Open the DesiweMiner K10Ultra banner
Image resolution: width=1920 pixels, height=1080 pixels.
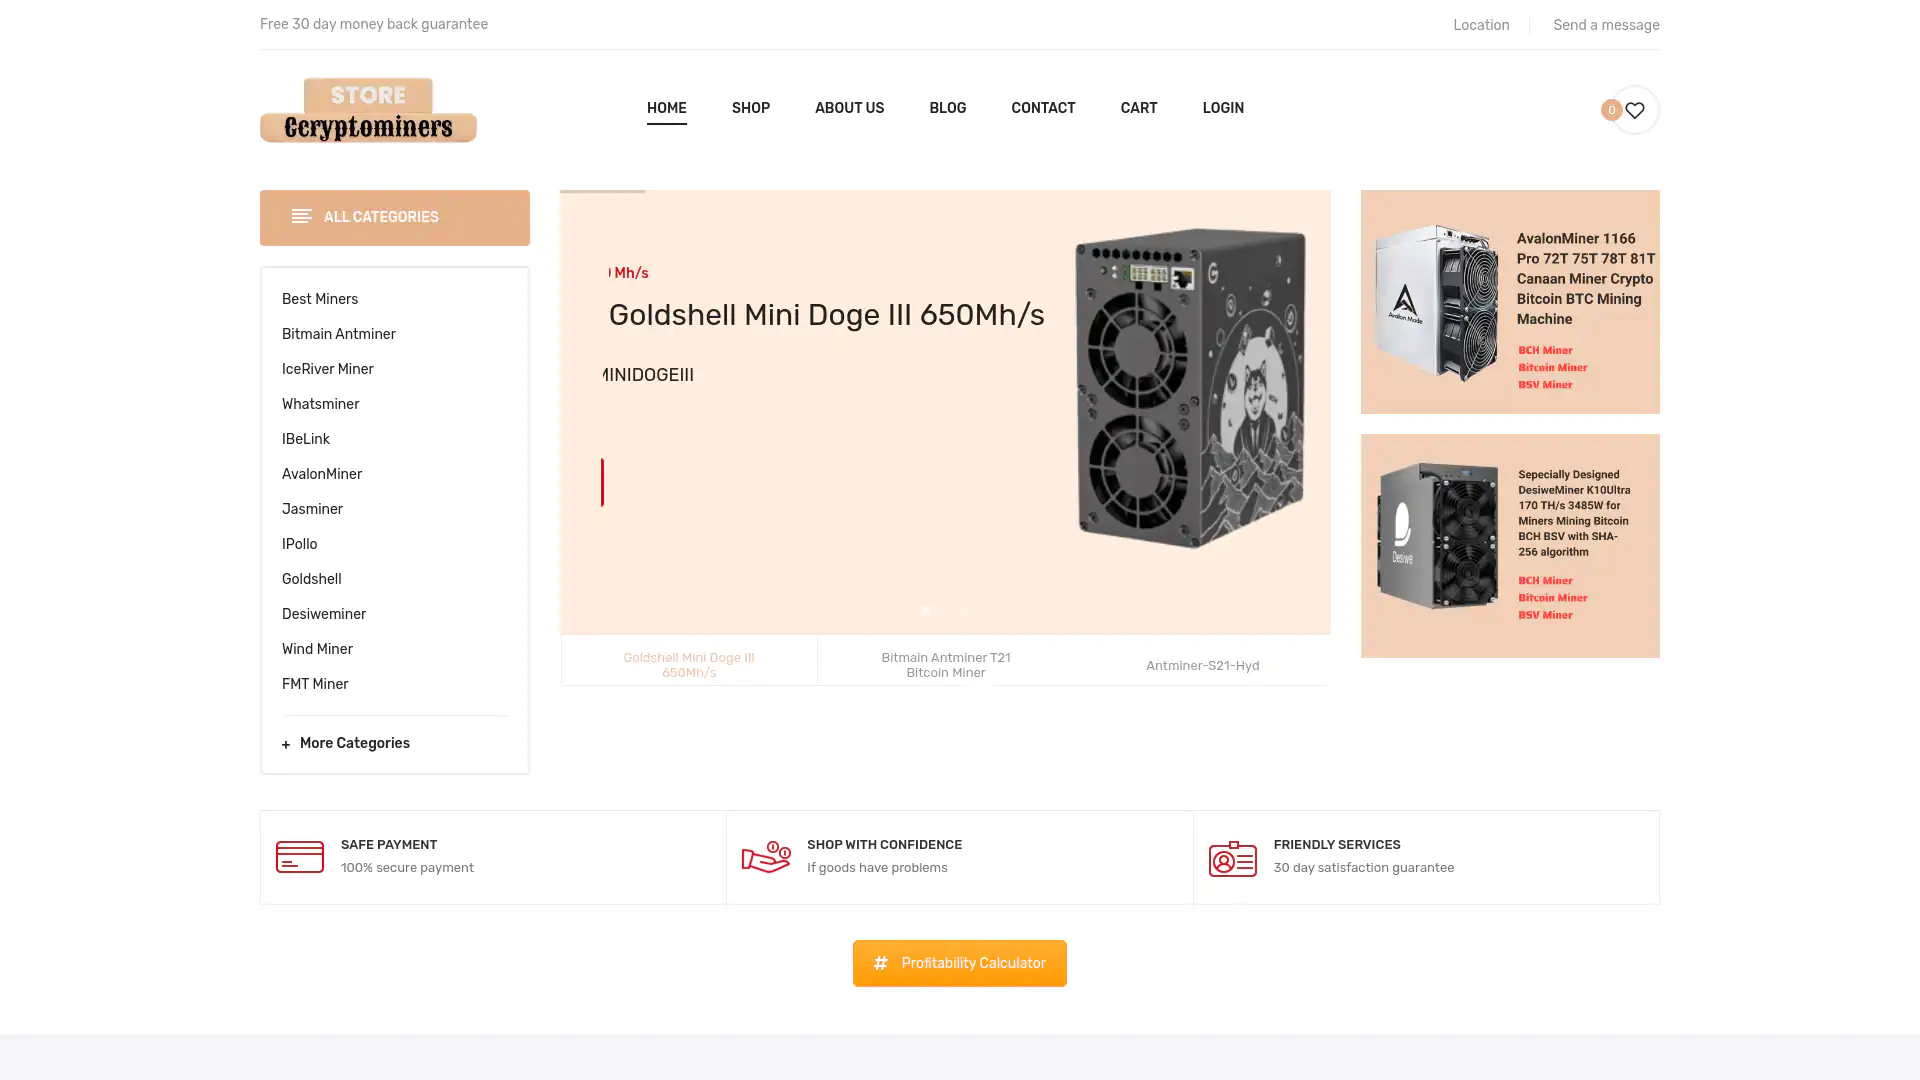(1510, 546)
